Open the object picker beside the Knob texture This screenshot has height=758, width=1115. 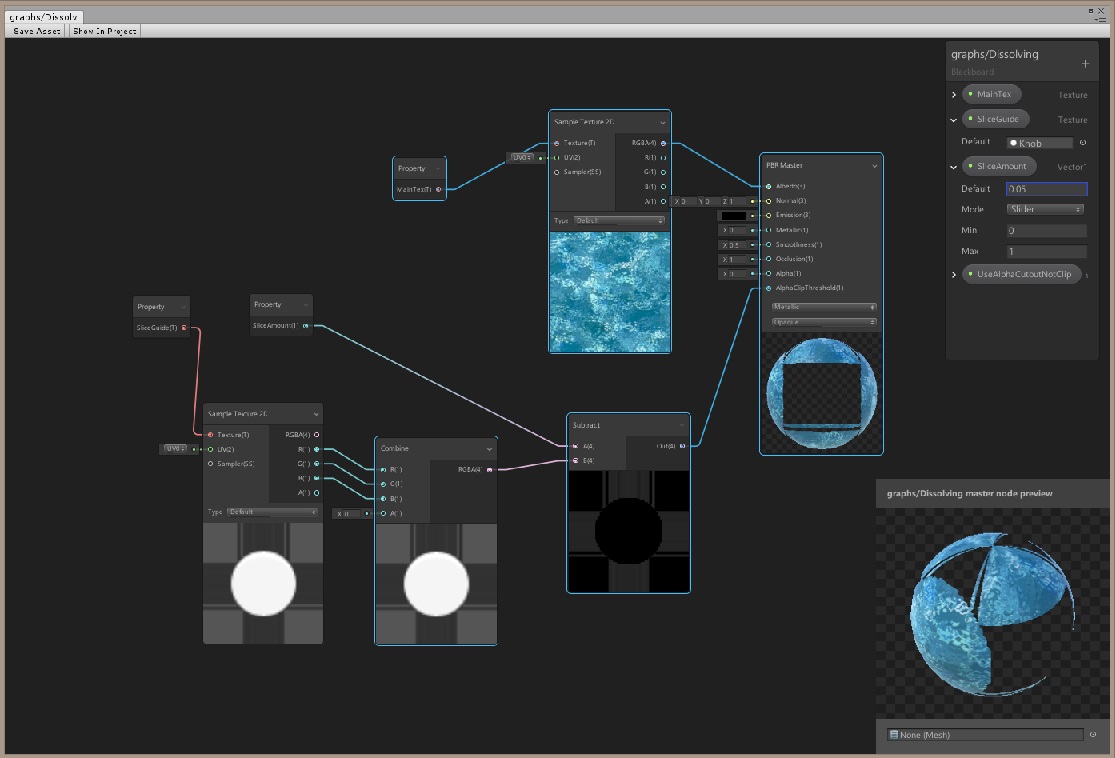pos(1082,142)
